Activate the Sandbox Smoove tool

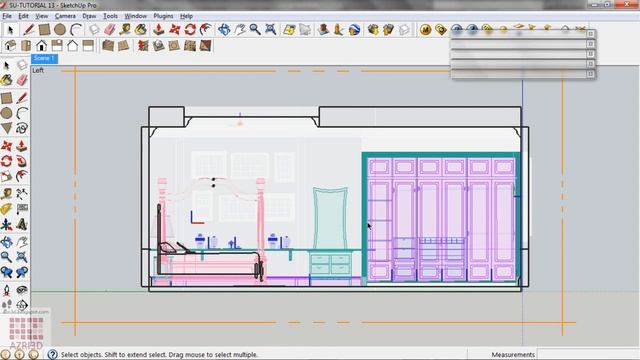143,46
